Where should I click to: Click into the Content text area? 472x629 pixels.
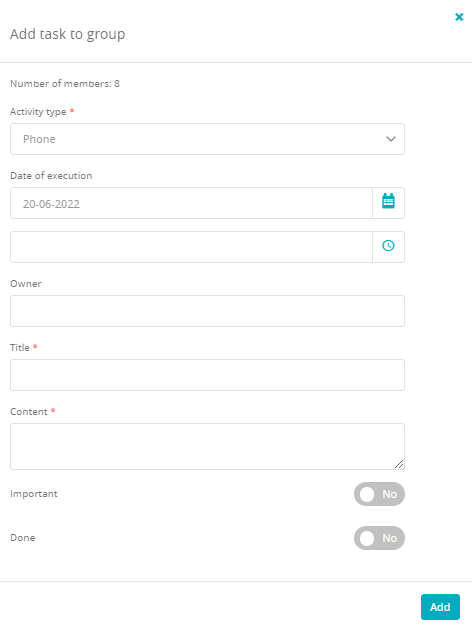207,446
